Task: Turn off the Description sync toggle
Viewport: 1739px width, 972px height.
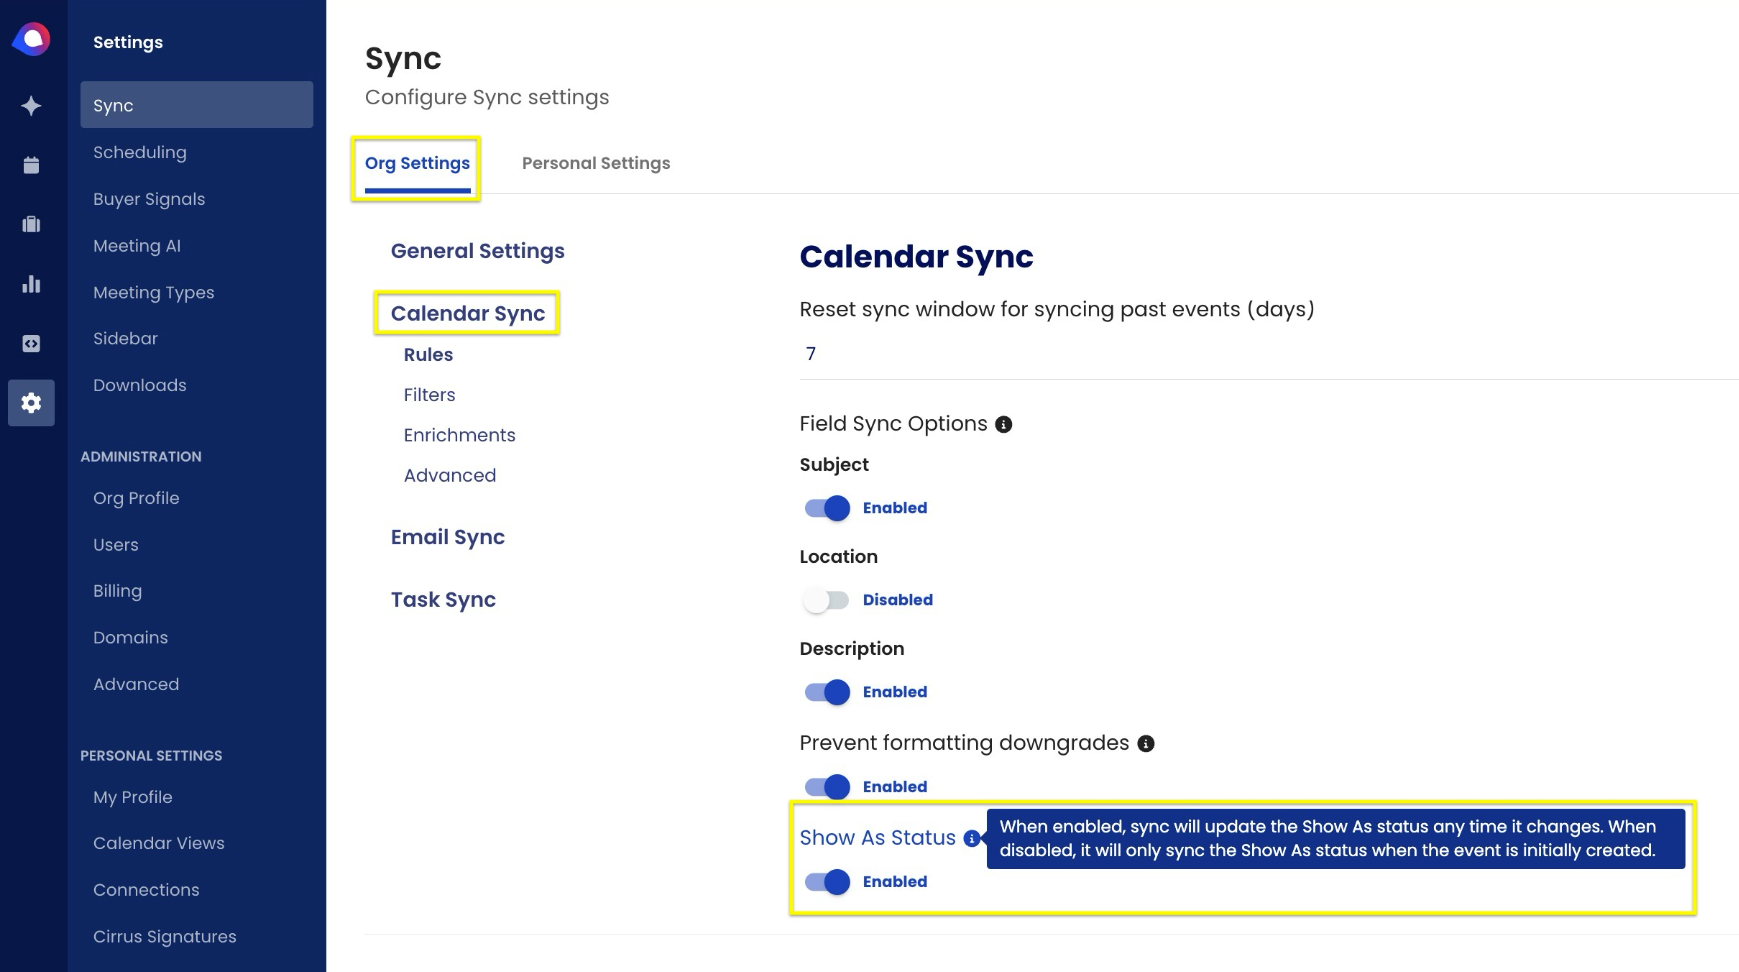Action: tap(827, 692)
